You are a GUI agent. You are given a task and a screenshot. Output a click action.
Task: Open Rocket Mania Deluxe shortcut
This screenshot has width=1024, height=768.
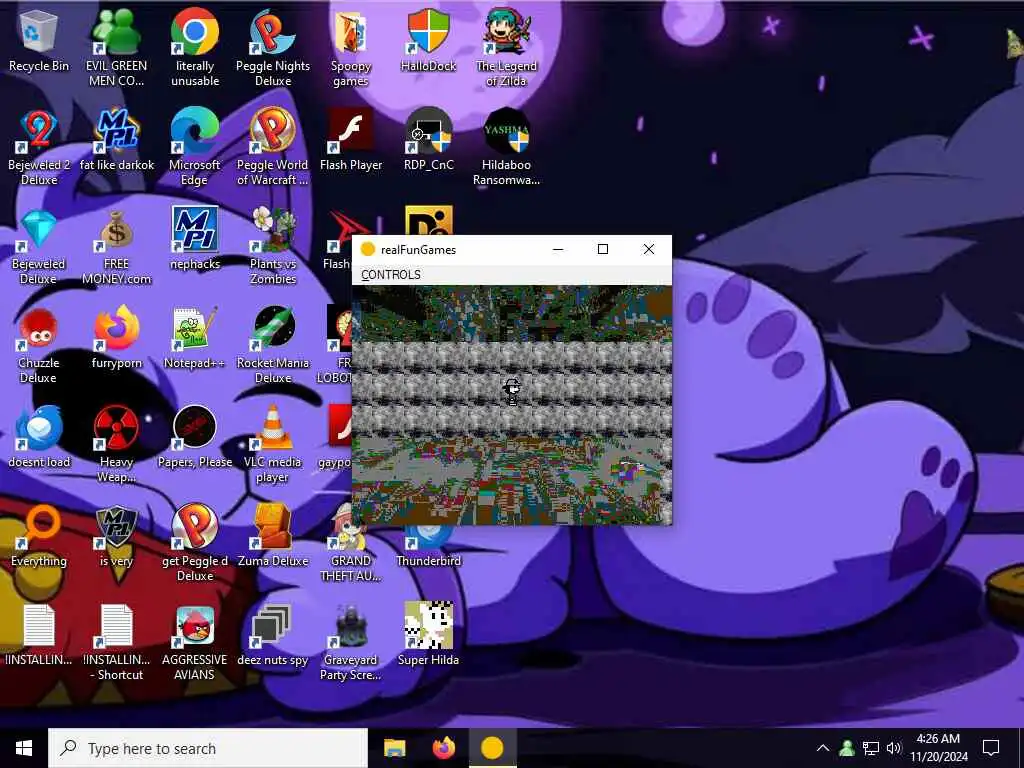click(x=273, y=345)
